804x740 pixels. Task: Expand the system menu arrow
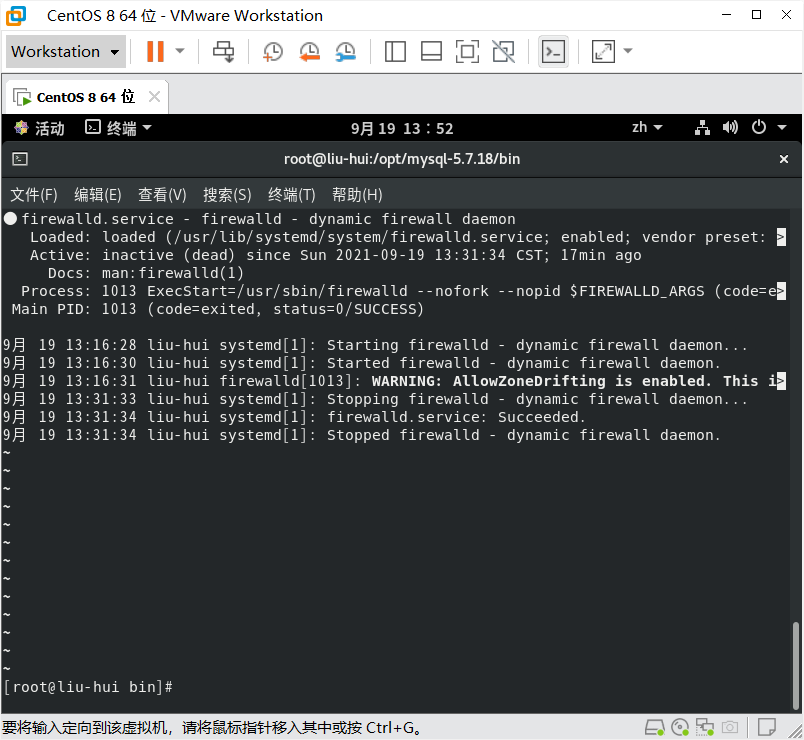pyautogui.click(x=782, y=127)
